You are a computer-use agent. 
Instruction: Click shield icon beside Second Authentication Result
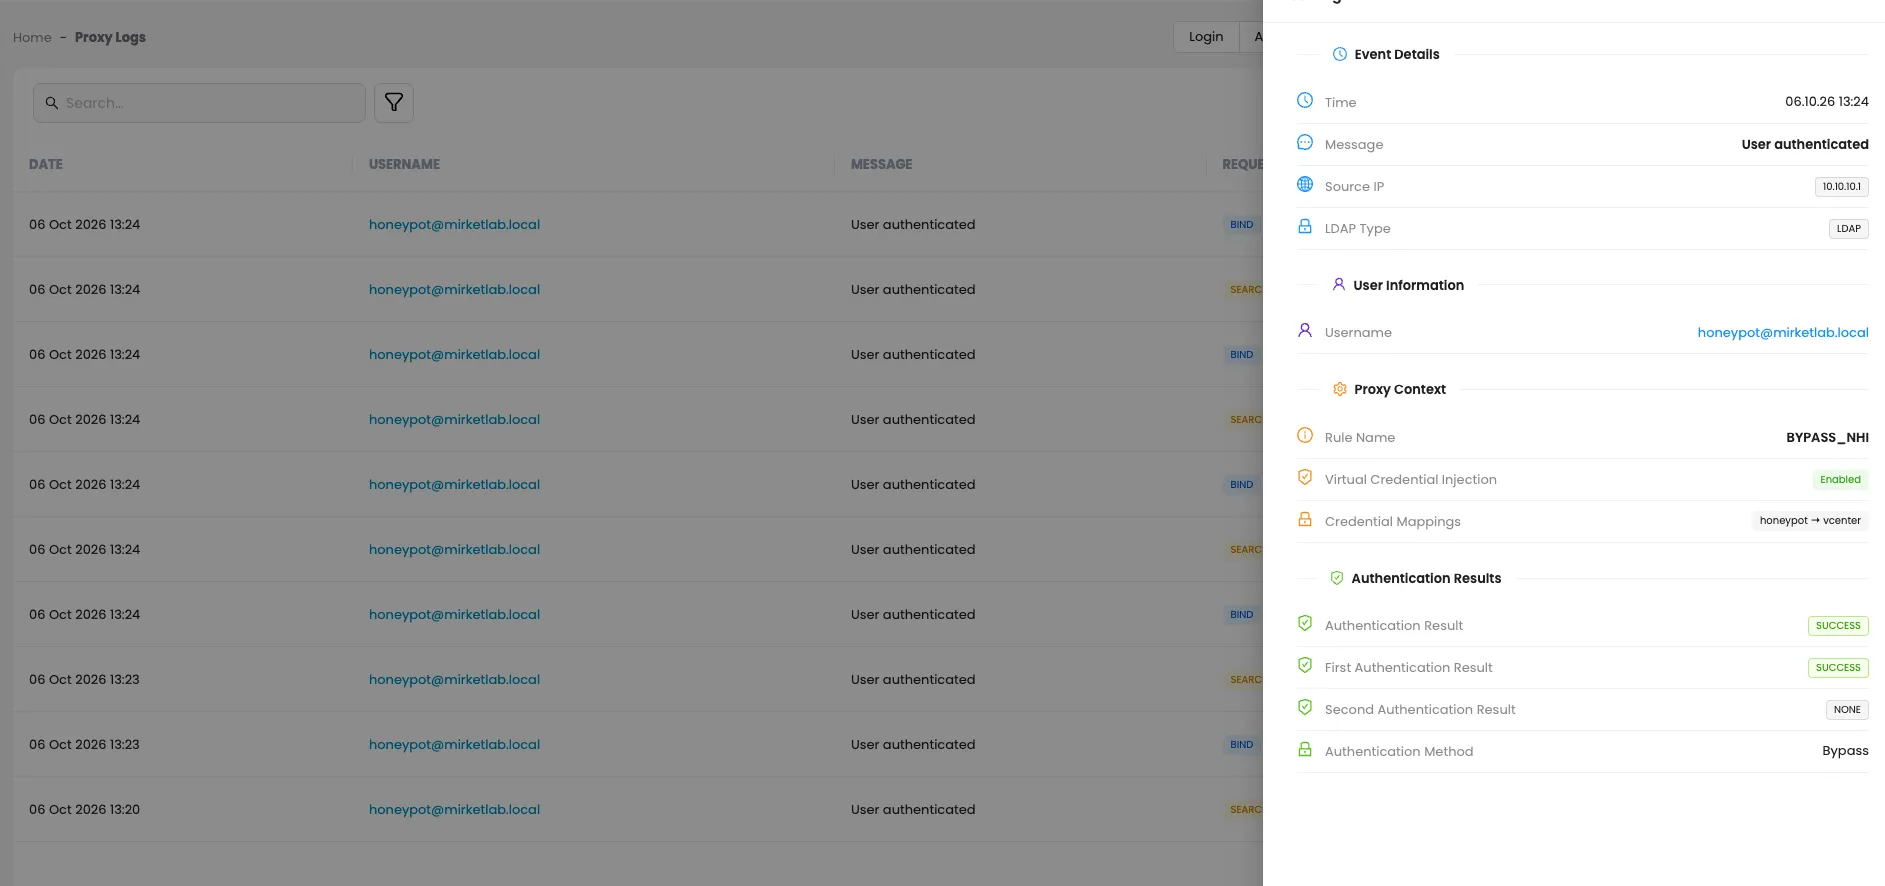pos(1305,708)
